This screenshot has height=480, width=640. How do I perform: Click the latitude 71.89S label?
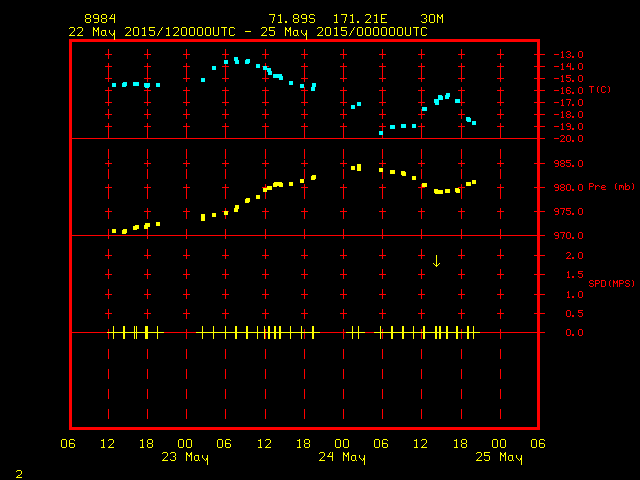tap(292, 19)
